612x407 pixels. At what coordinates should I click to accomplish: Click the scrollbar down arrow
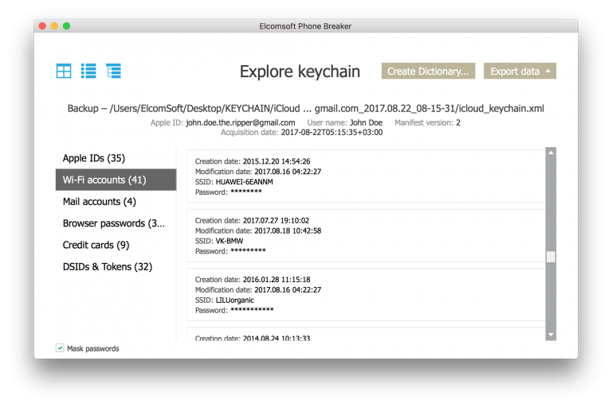click(551, 335)
